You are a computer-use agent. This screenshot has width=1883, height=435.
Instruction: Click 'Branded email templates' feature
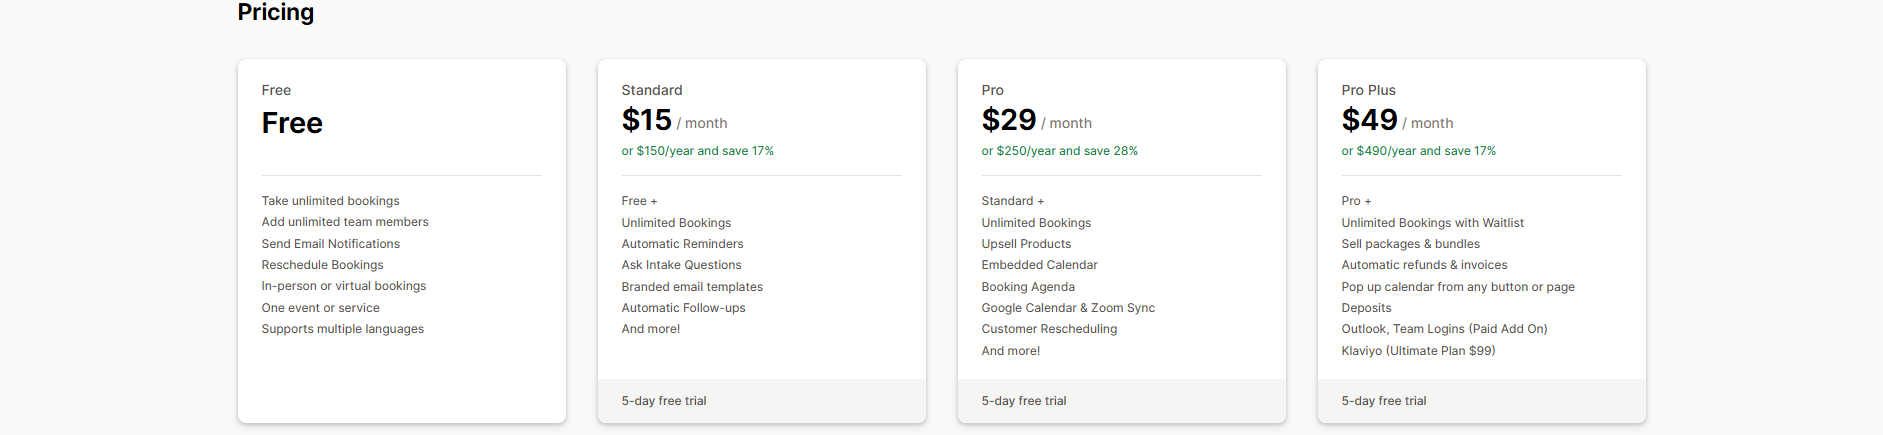pyautogui.click(x=692, y=287)
